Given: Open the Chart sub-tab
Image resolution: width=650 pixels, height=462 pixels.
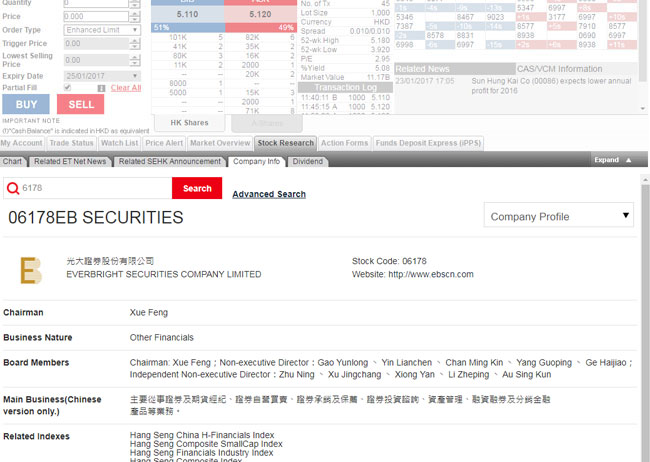Looking at the screenshot, I should (12, 161).
